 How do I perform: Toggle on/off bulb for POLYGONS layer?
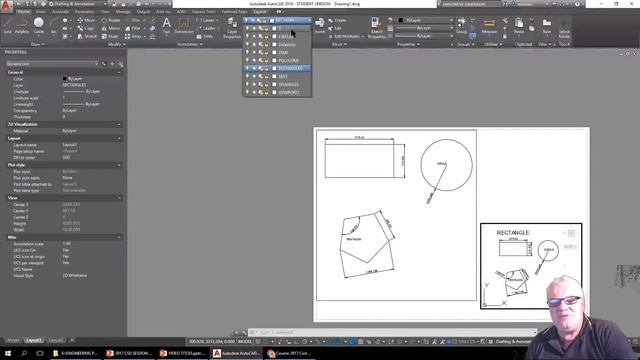[x=247, y=60]
